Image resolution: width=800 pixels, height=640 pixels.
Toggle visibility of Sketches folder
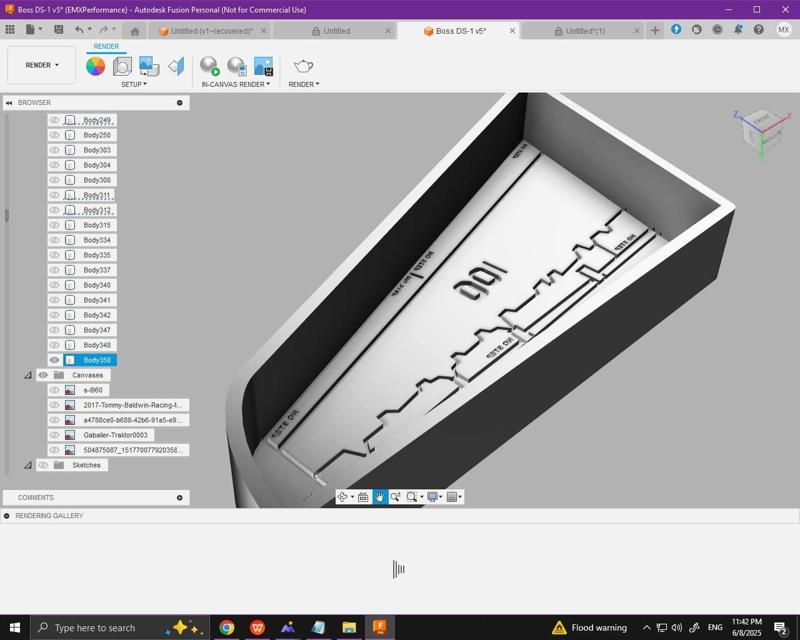(x=43, y=465)
